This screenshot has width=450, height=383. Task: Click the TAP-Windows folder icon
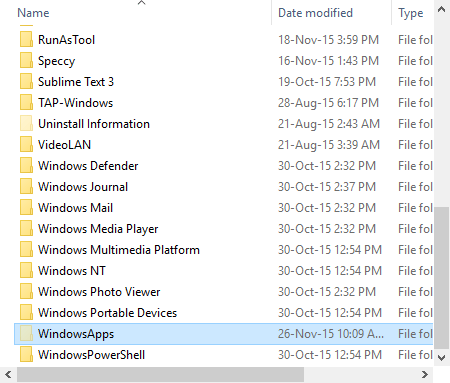[x=26, y=103]
